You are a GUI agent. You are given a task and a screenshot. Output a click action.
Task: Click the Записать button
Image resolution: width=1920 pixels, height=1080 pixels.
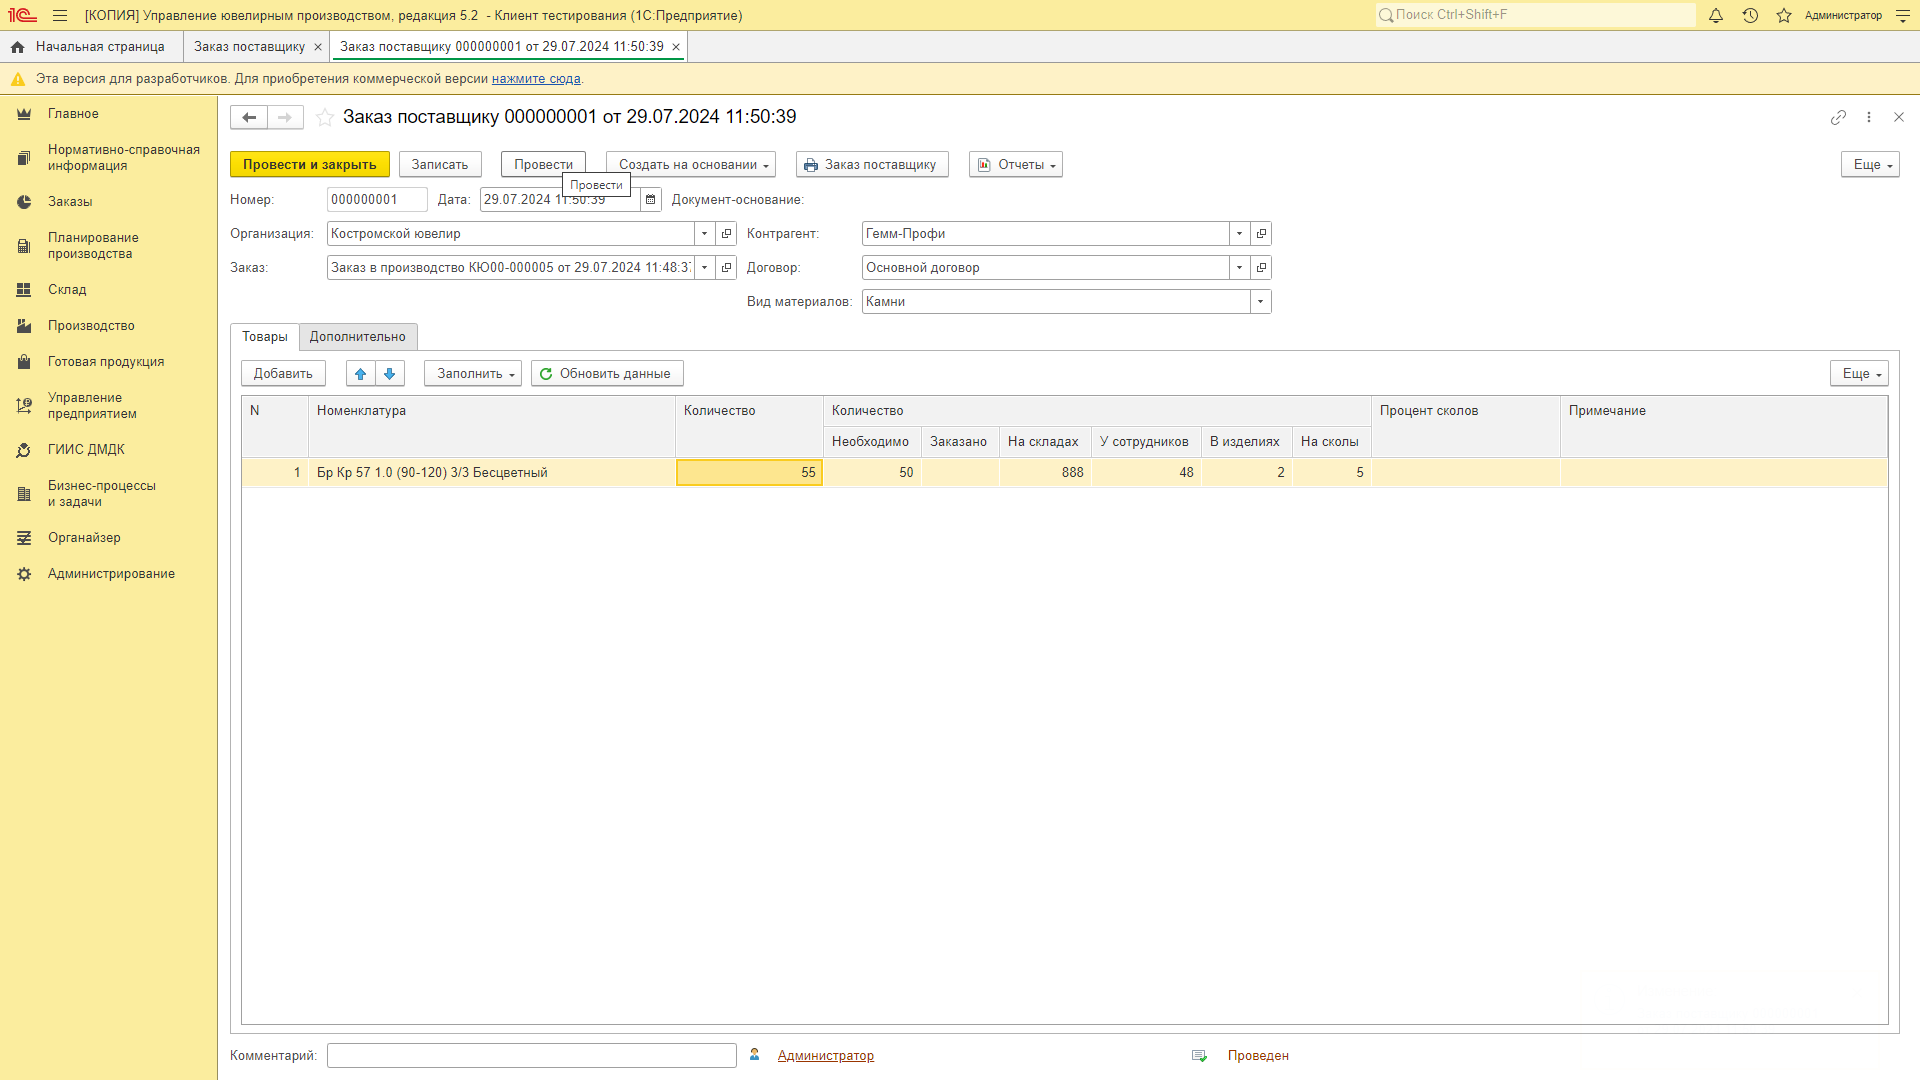[440, 165]
